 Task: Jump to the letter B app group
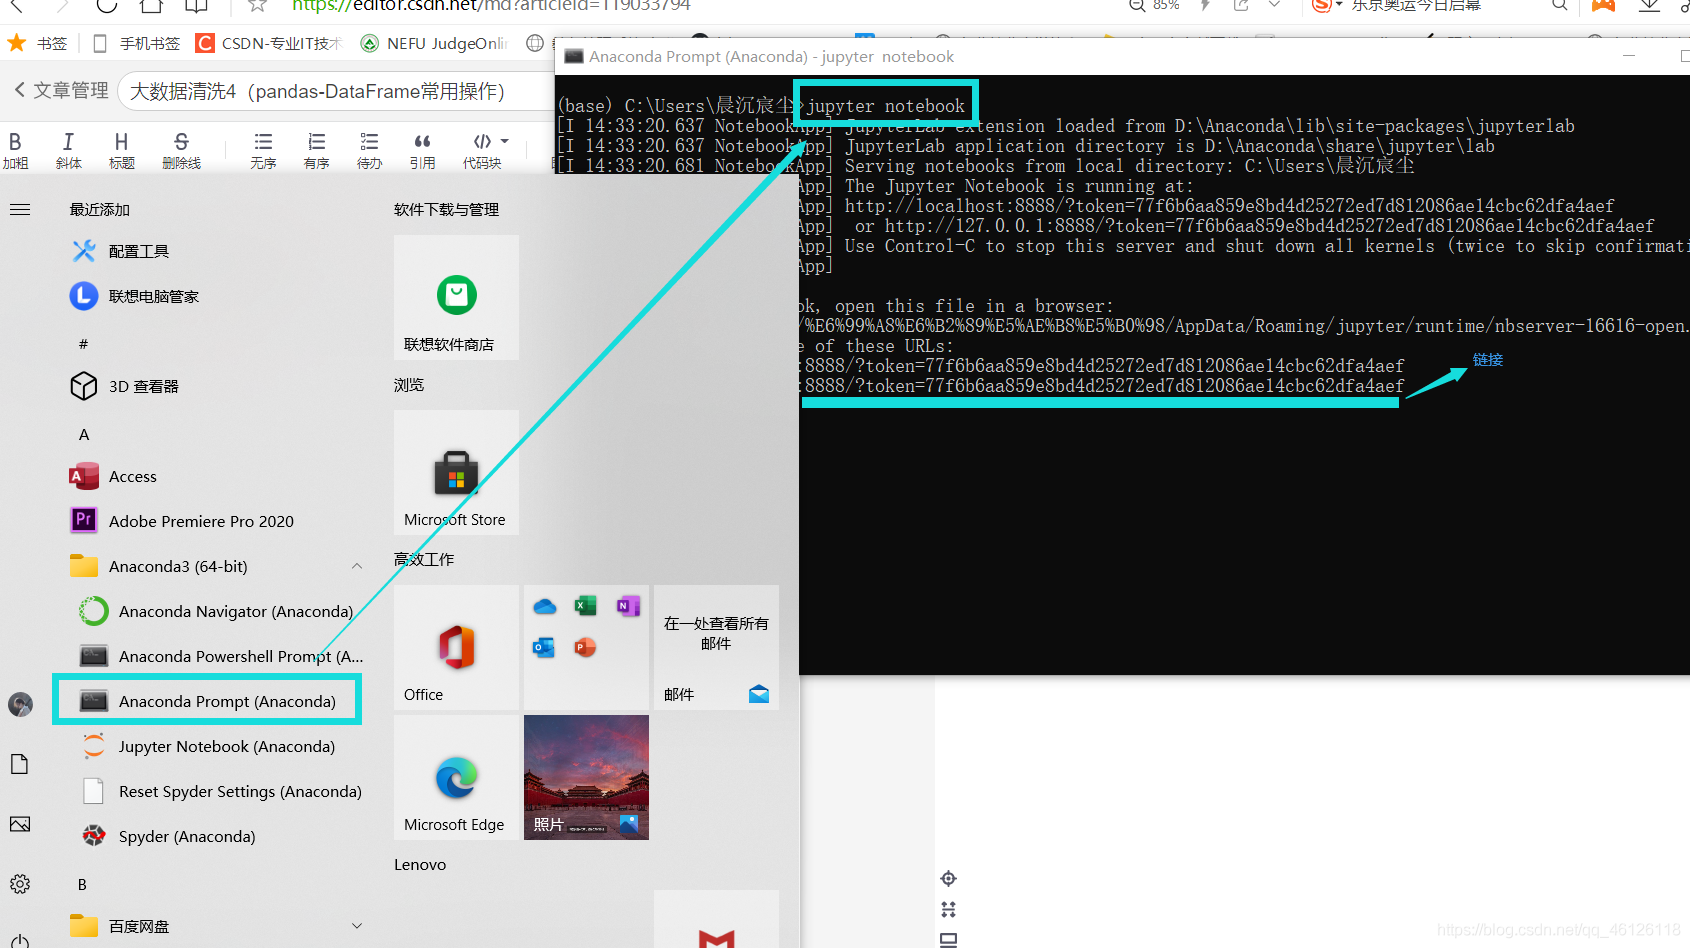[82, 885]
